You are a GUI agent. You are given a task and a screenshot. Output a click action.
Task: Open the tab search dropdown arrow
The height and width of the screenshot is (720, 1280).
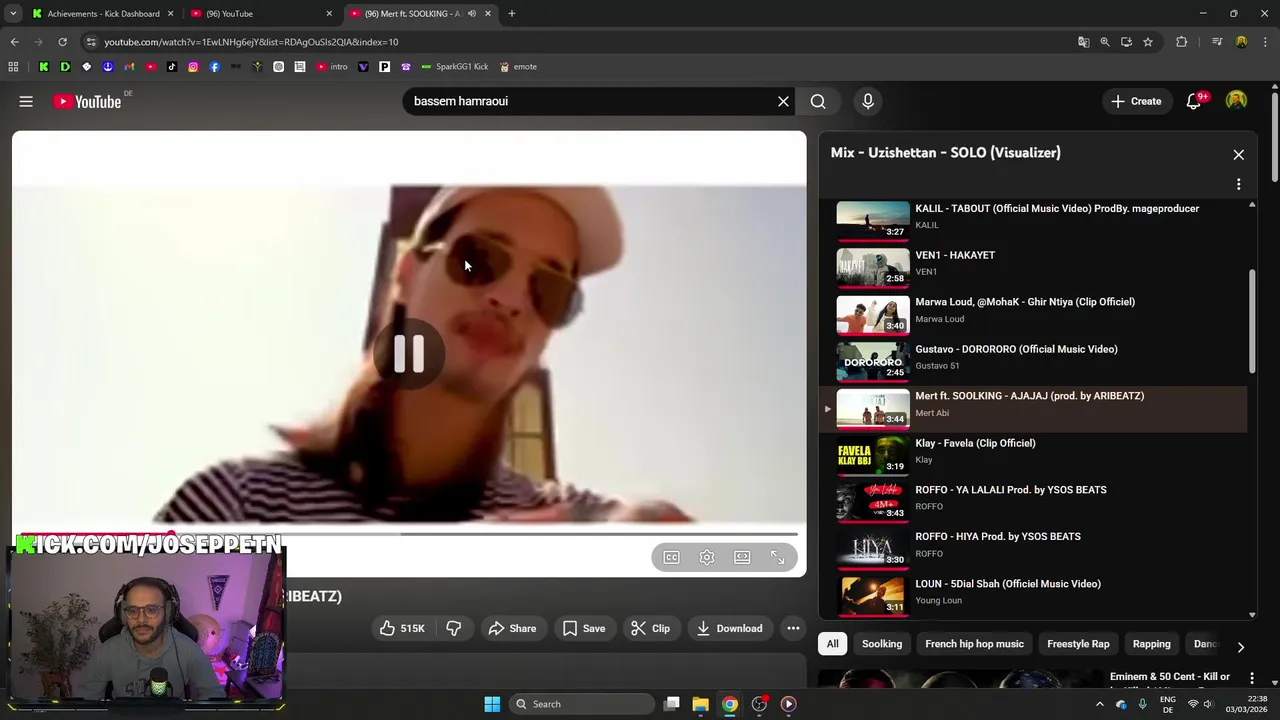point(13,14)
